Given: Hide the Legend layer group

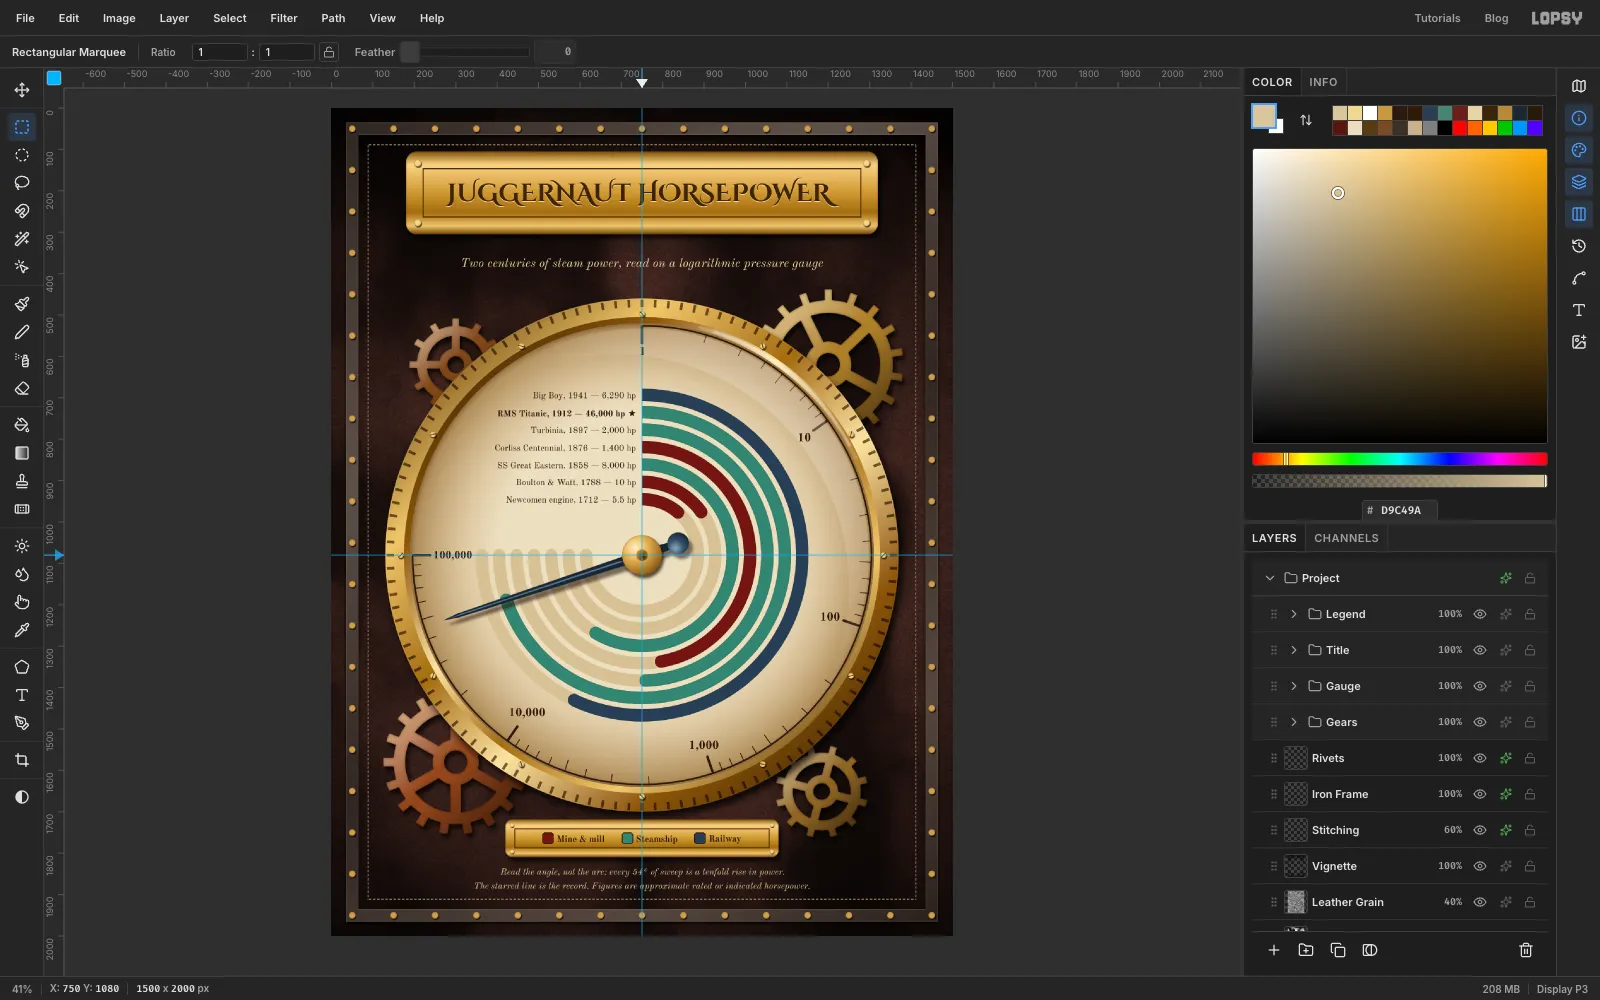Looking at the screenshot, I should (x=1480, y=614).
